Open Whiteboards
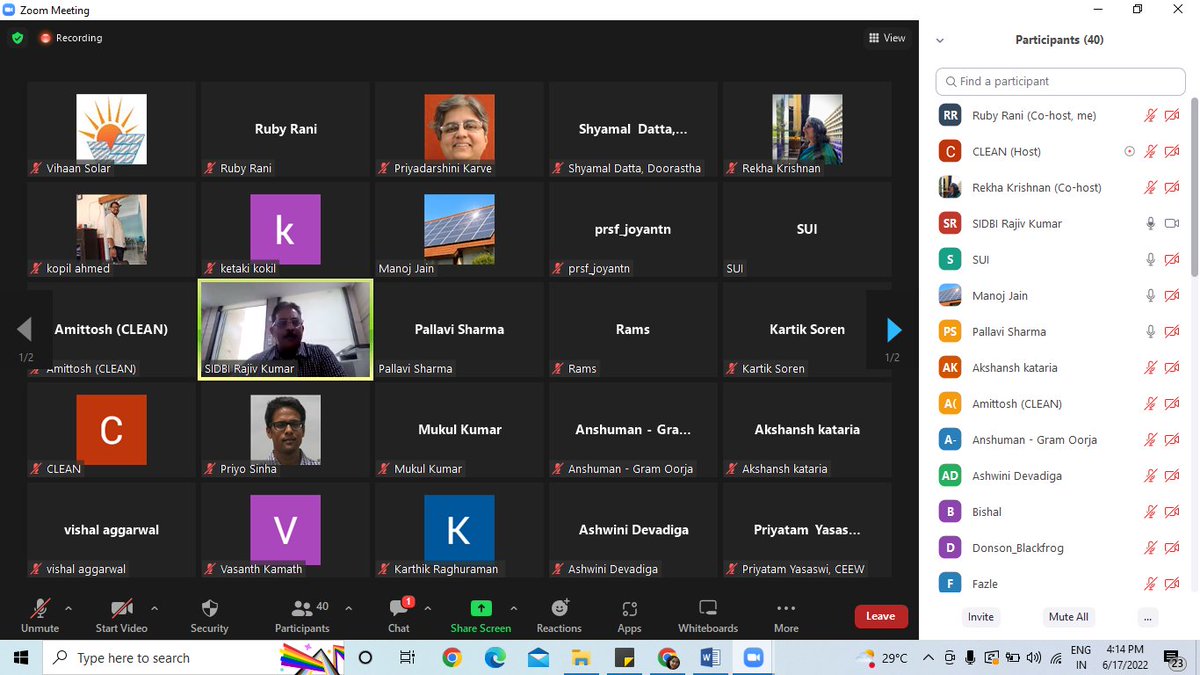Screen dimensions: 1200x675 (708, 615)
